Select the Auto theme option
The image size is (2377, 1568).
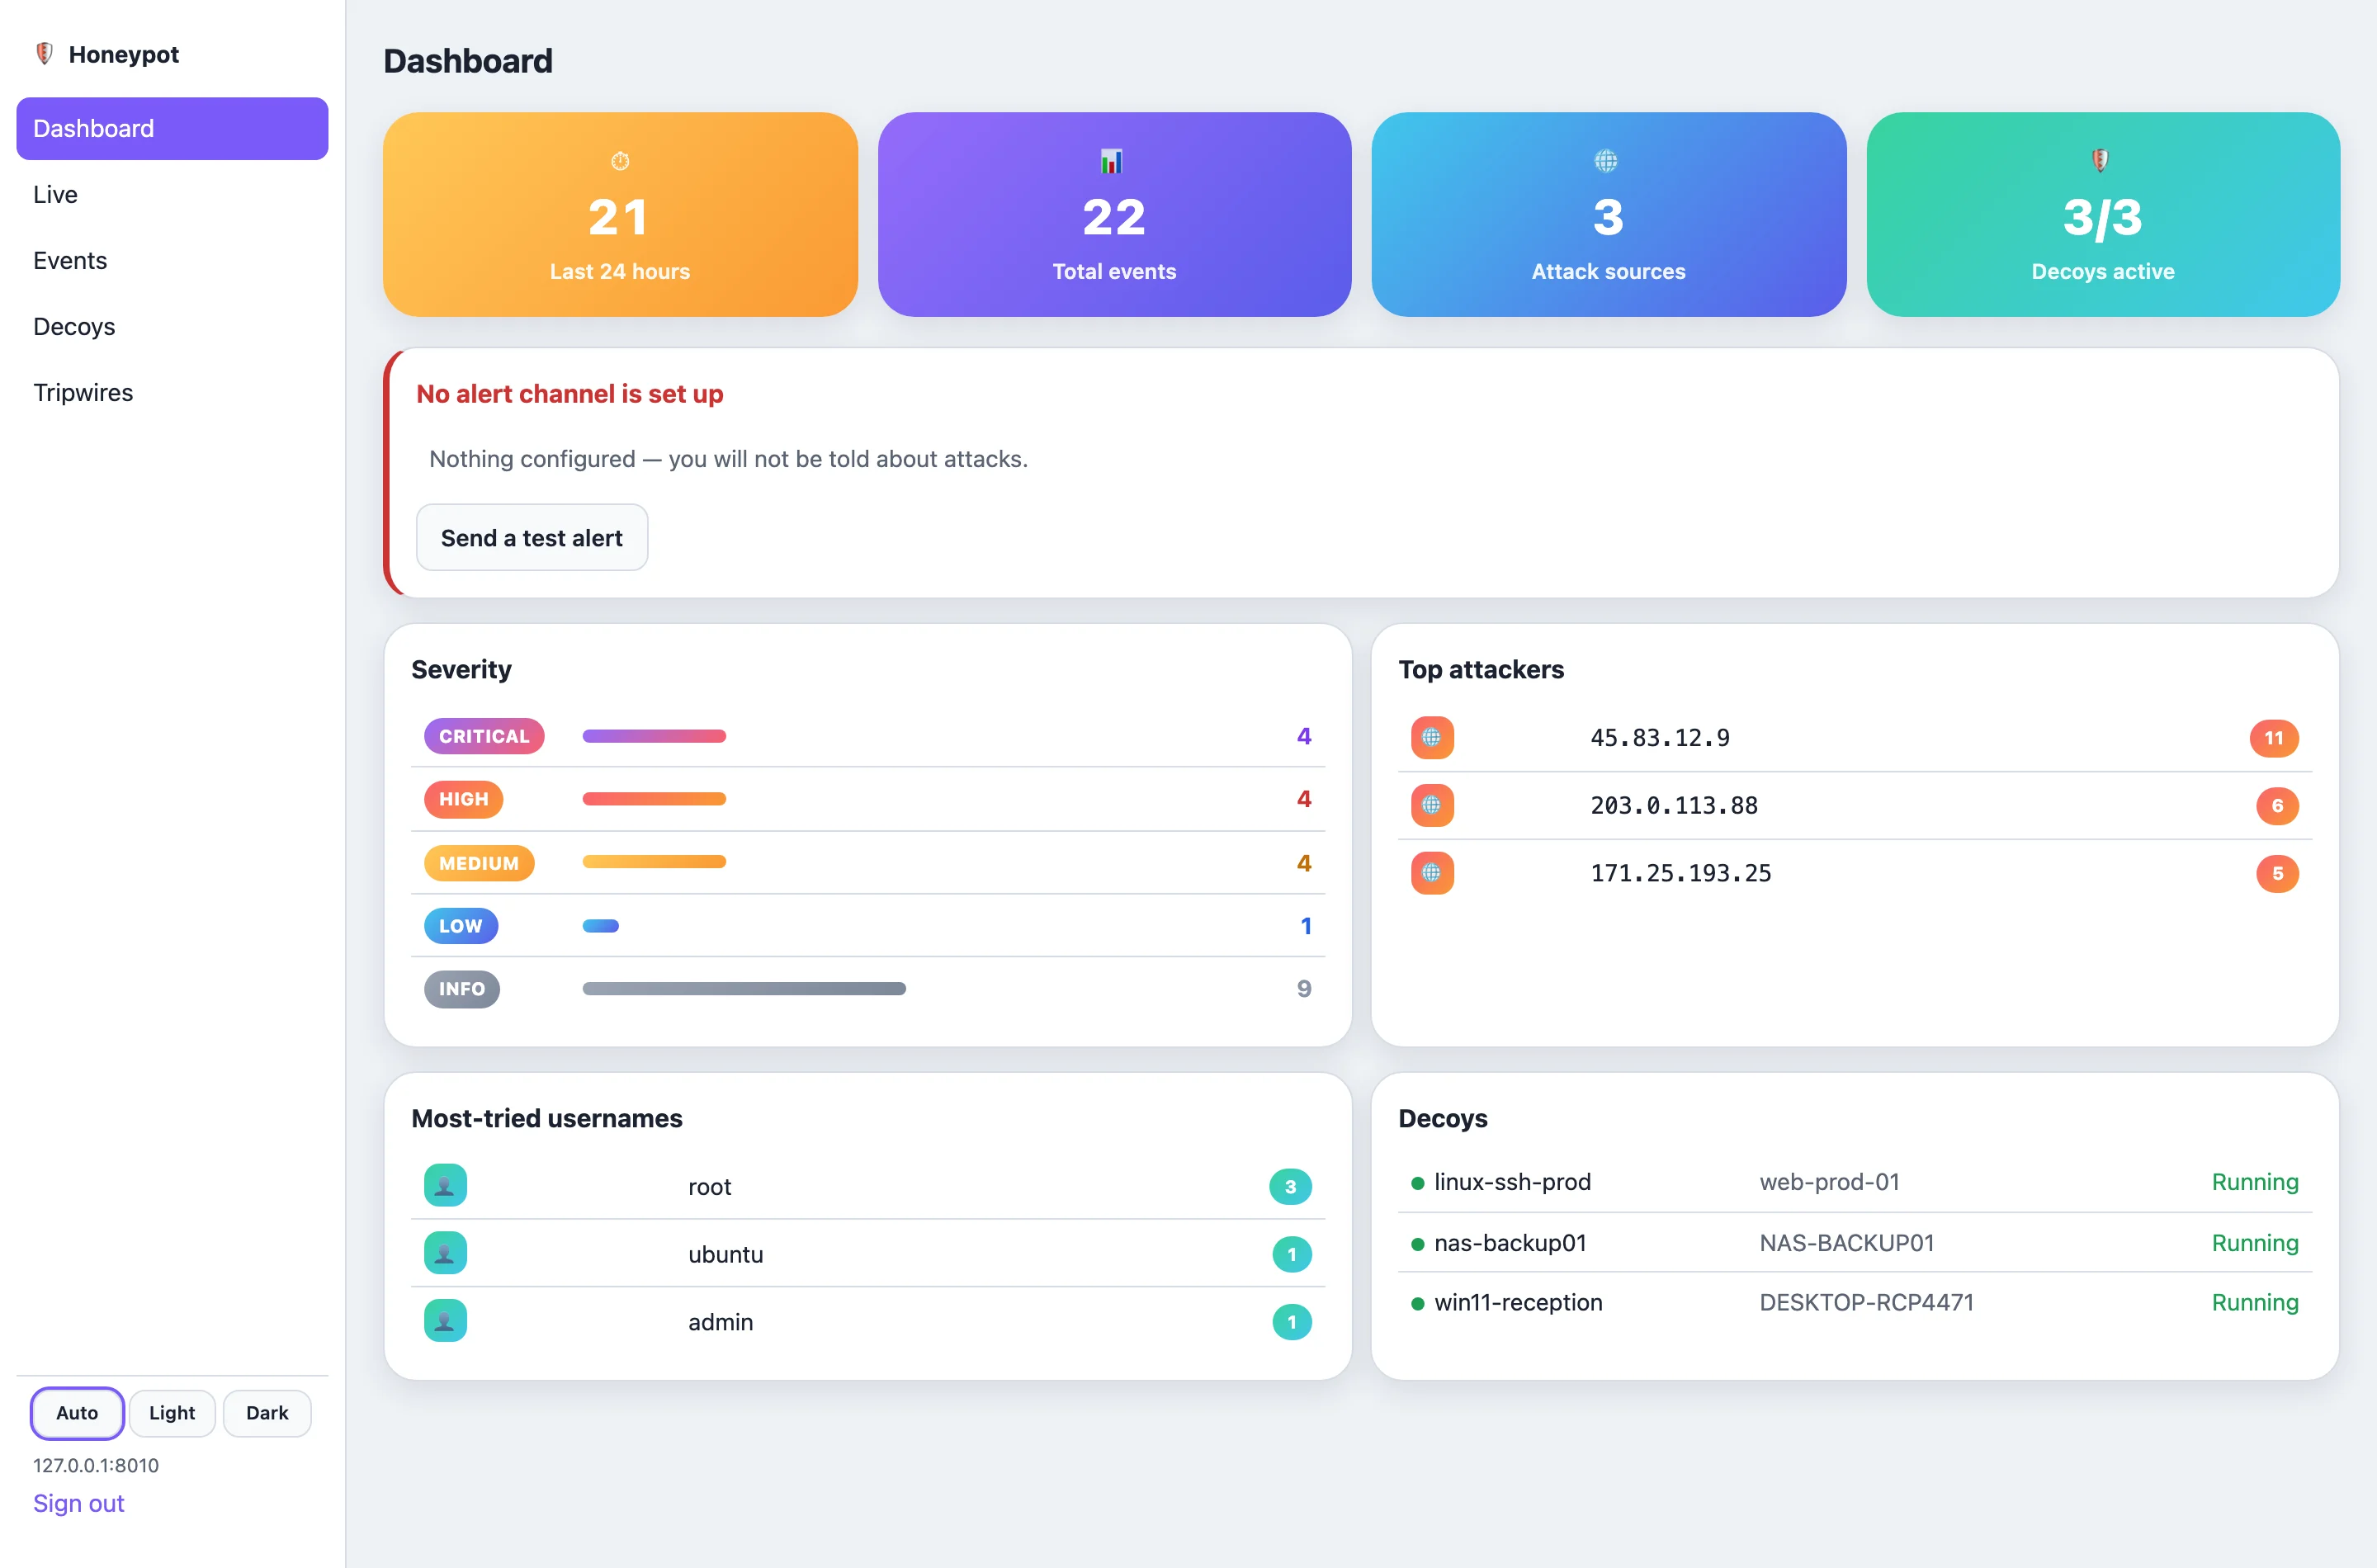tap(77, 1413)
